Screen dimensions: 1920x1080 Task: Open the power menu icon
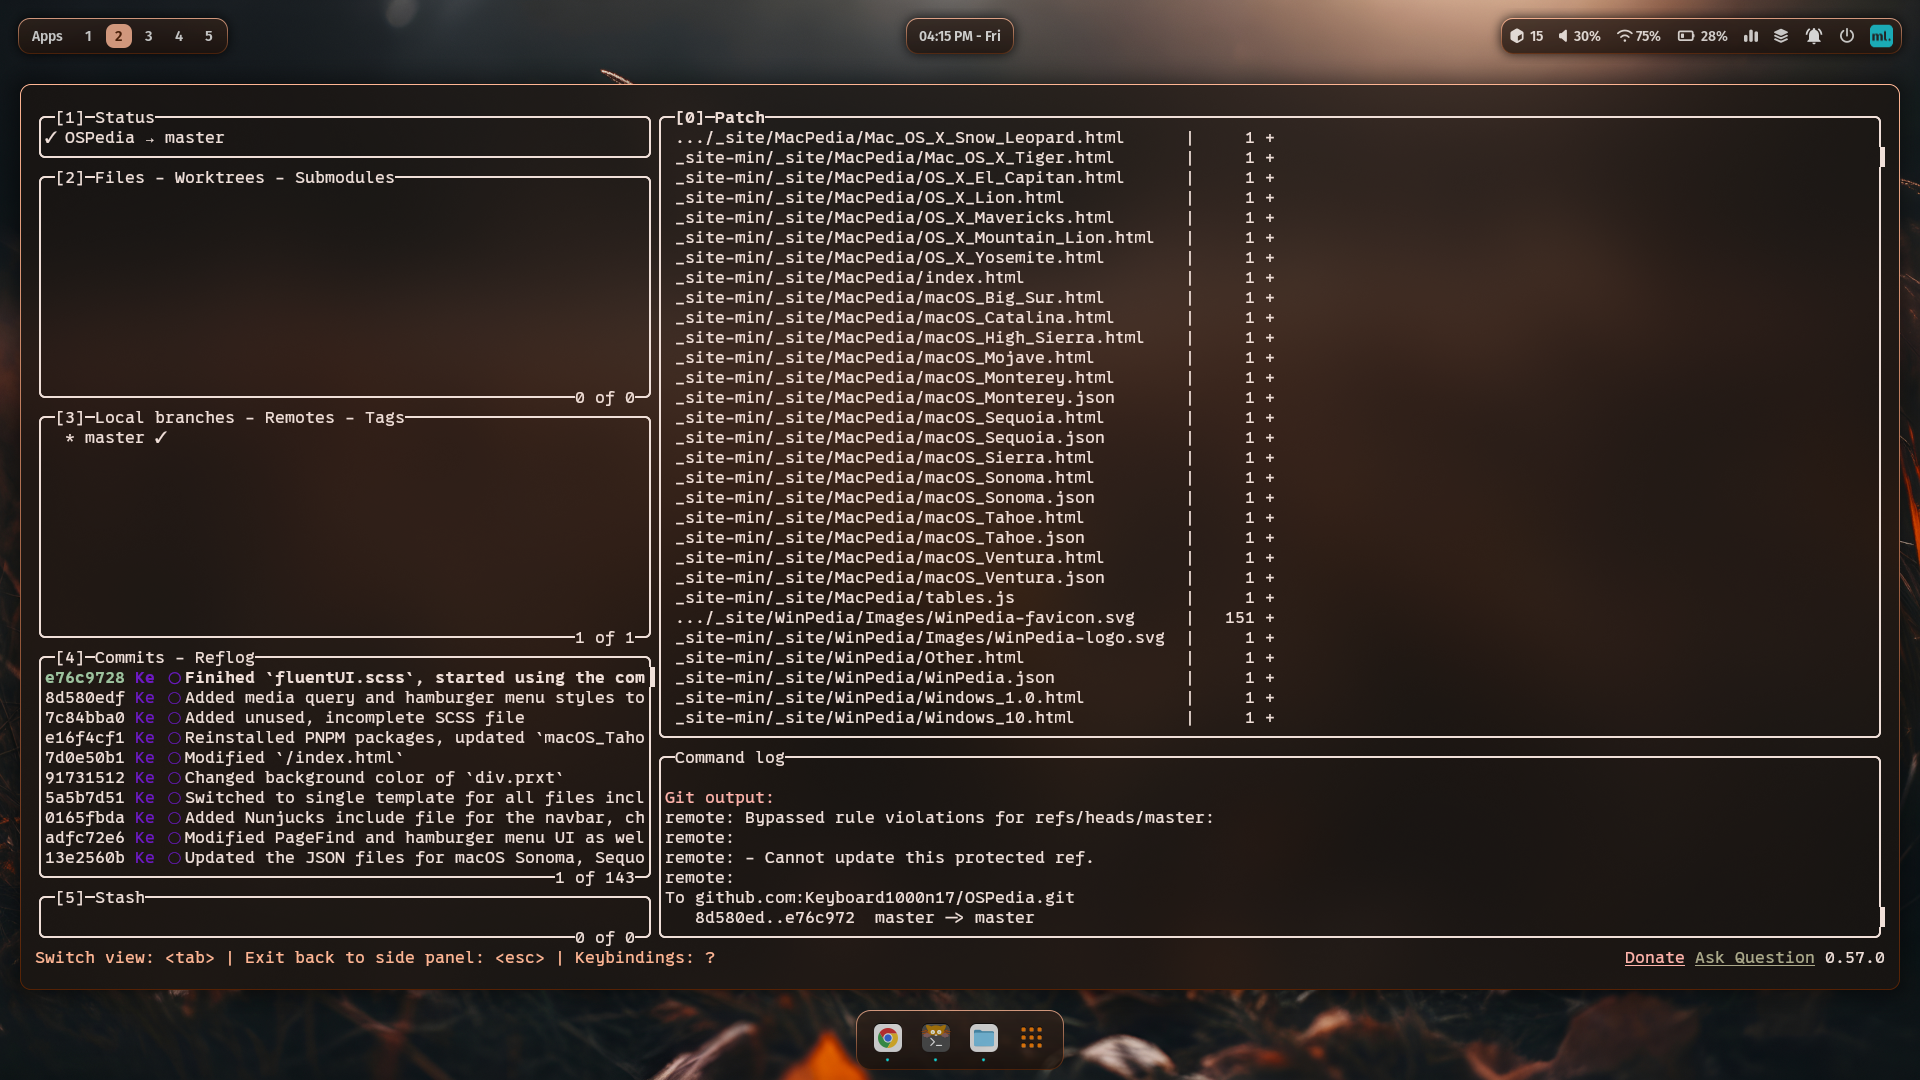(1847, 36)
